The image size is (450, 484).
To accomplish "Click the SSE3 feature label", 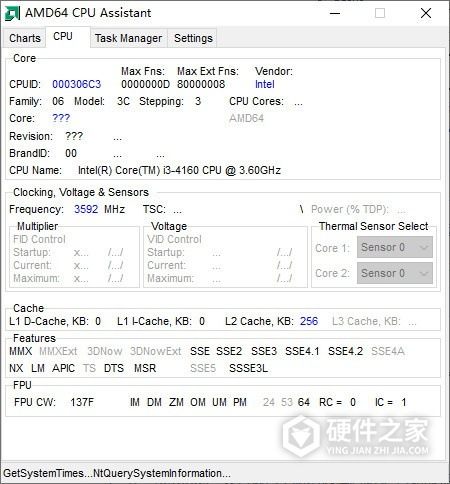I will click(264, 351).
